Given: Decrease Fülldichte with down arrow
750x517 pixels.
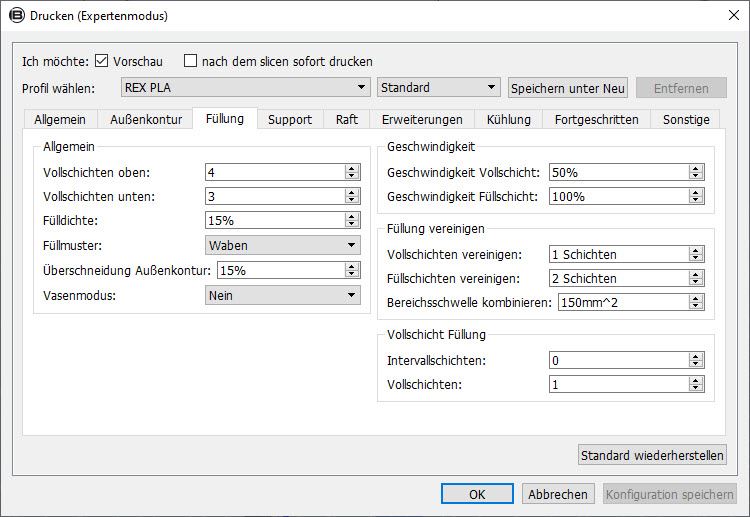Looking at the screenshot, I should tap(352, 224).
